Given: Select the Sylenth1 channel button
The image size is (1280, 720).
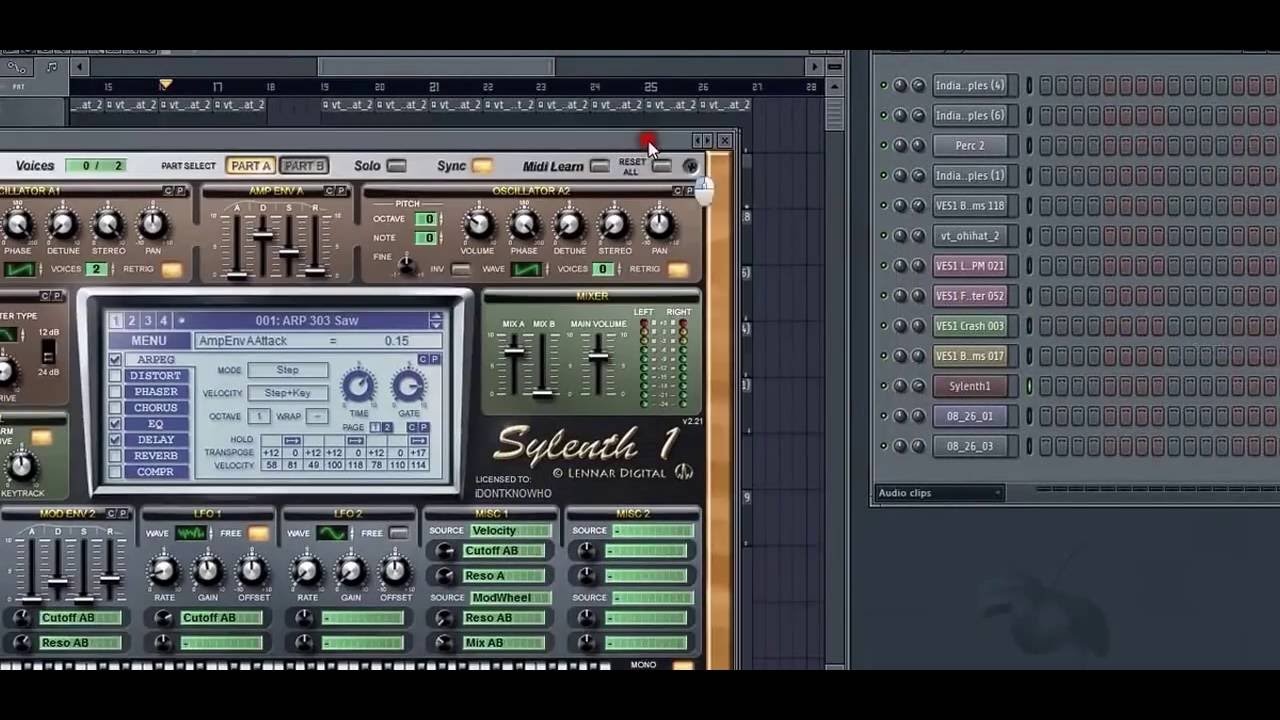Looking at the screenshot, I should 969,386.
